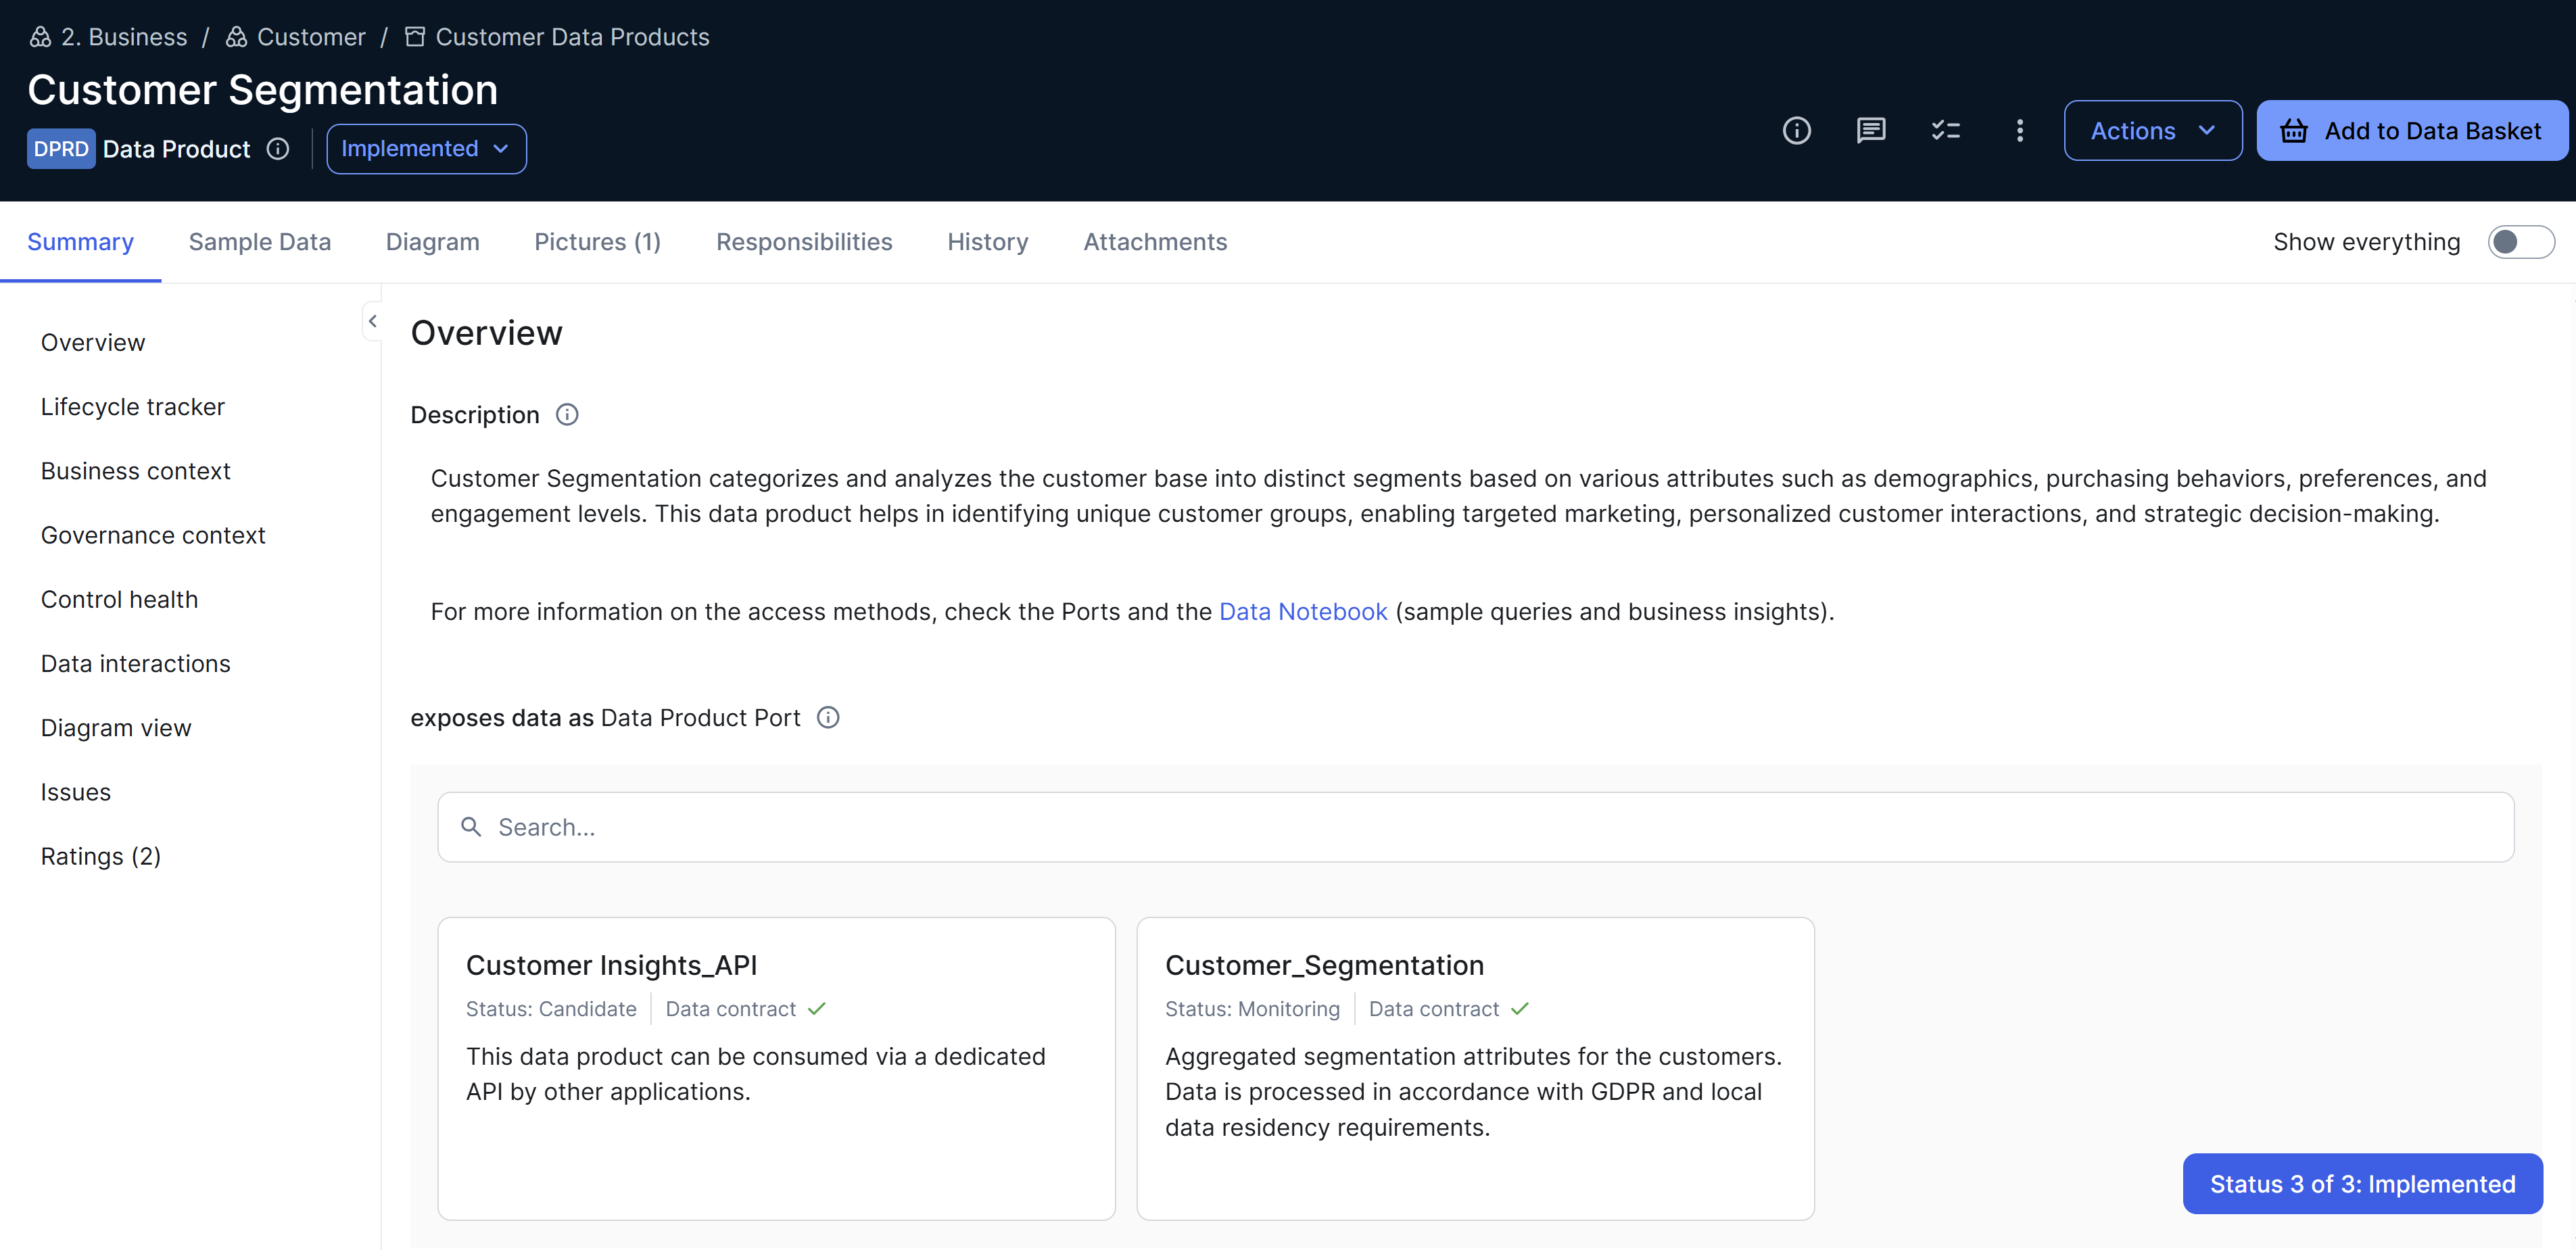Open the comments panel icon
Viewport: 2576px width, 1250px height.
(x=1870, y=131)
